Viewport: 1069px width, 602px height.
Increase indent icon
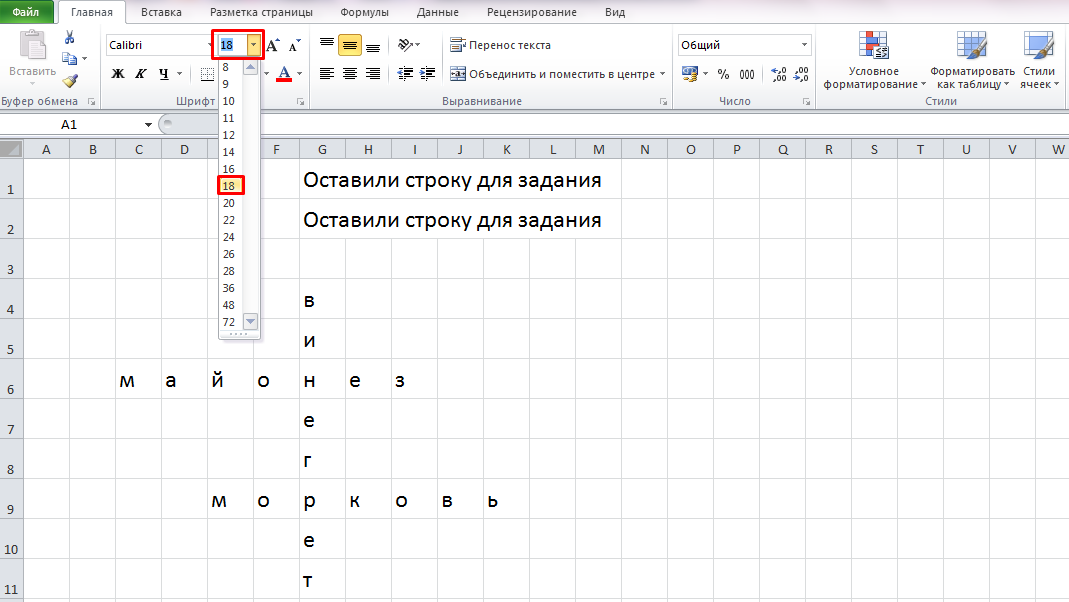(x=428, y=74)
